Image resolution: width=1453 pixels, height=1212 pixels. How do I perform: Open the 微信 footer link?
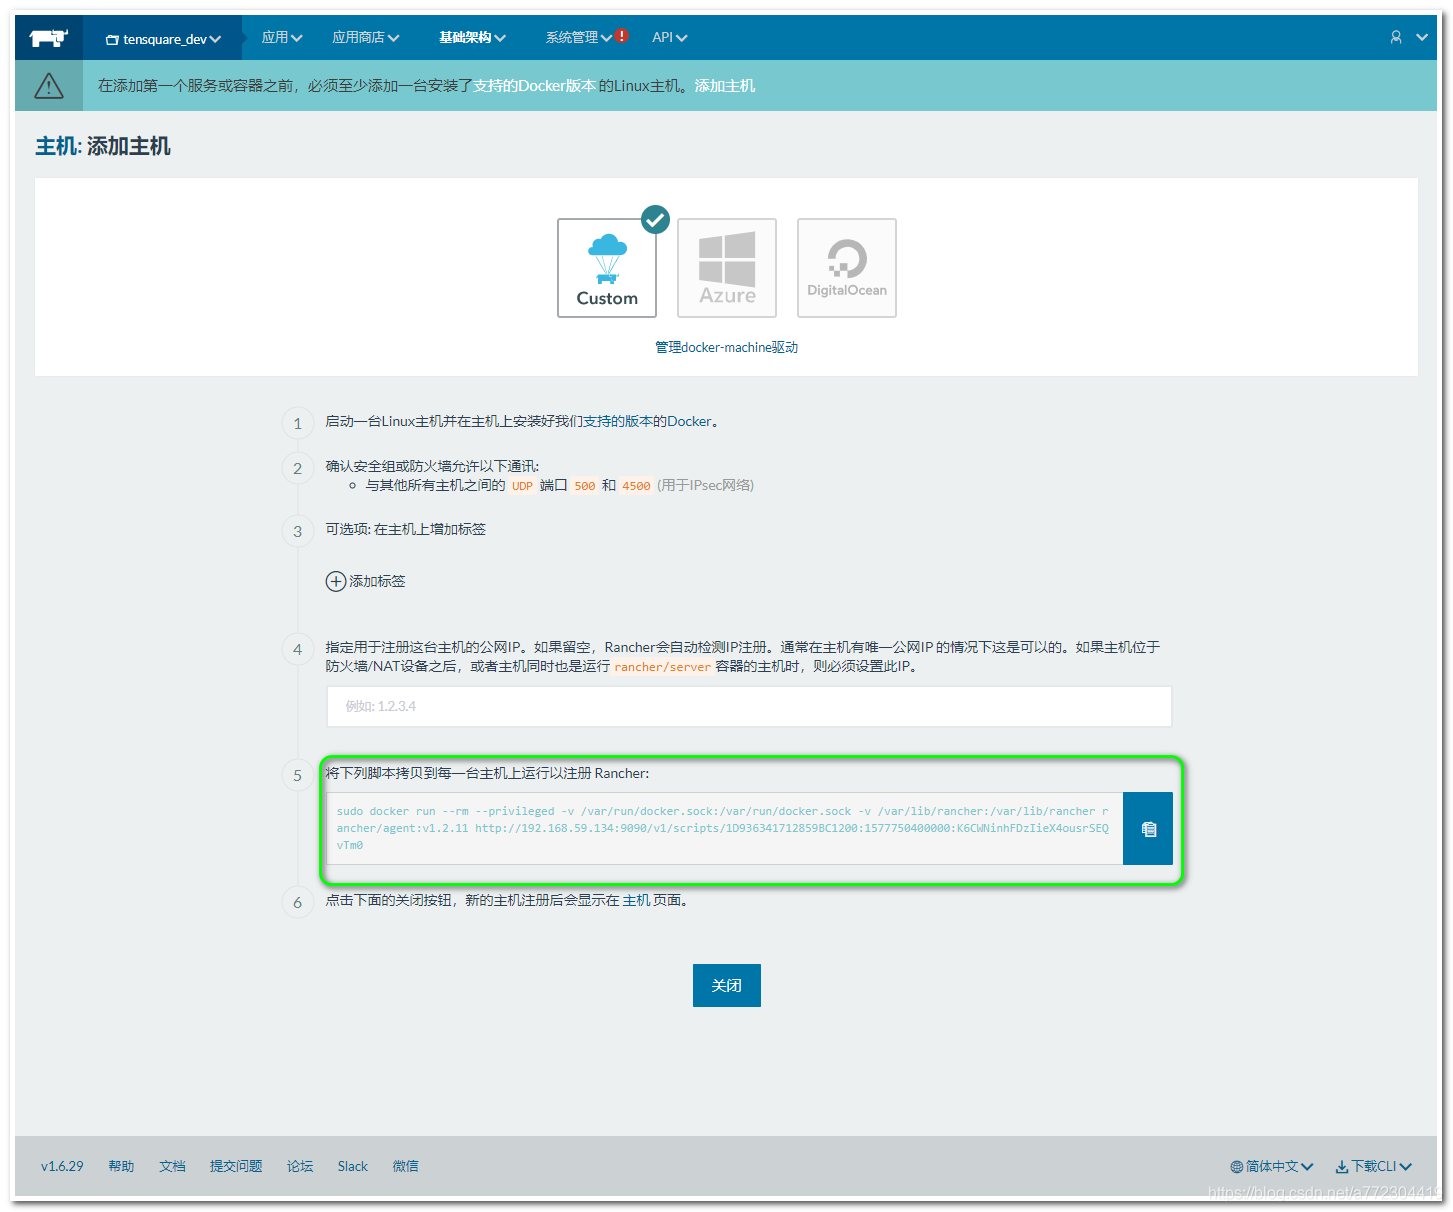[405, 1166]
